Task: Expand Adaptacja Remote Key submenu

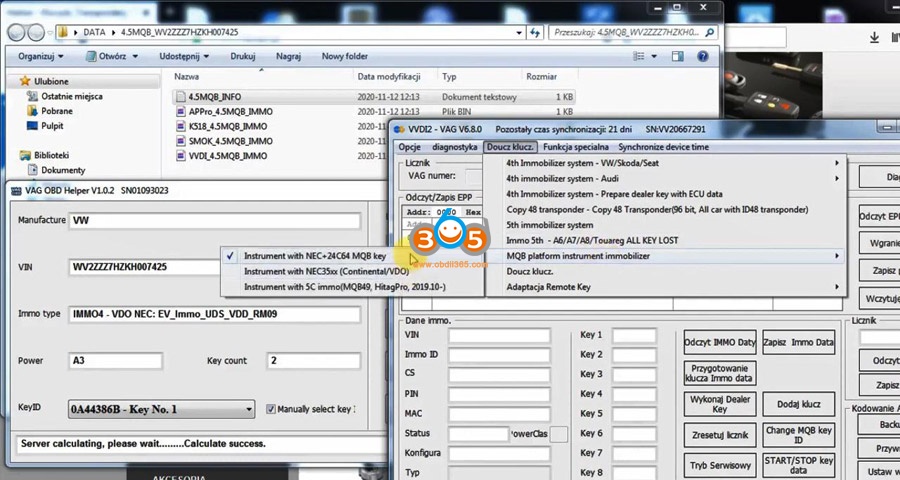Action: pyautogui.click(x=665, y=287)
